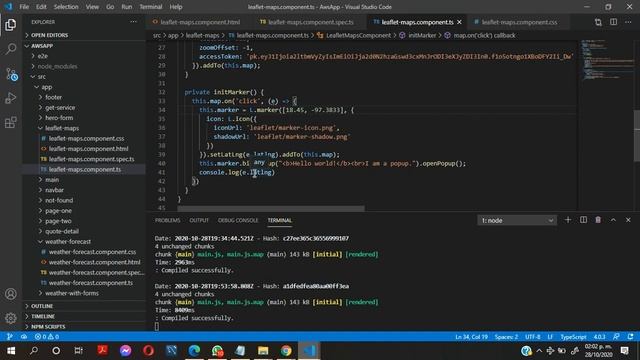Click LeafletMapsComponent in breadcrumb
The width and height of the screenshot is (640, 360).
pyautogui.click(x=358, y=36)
